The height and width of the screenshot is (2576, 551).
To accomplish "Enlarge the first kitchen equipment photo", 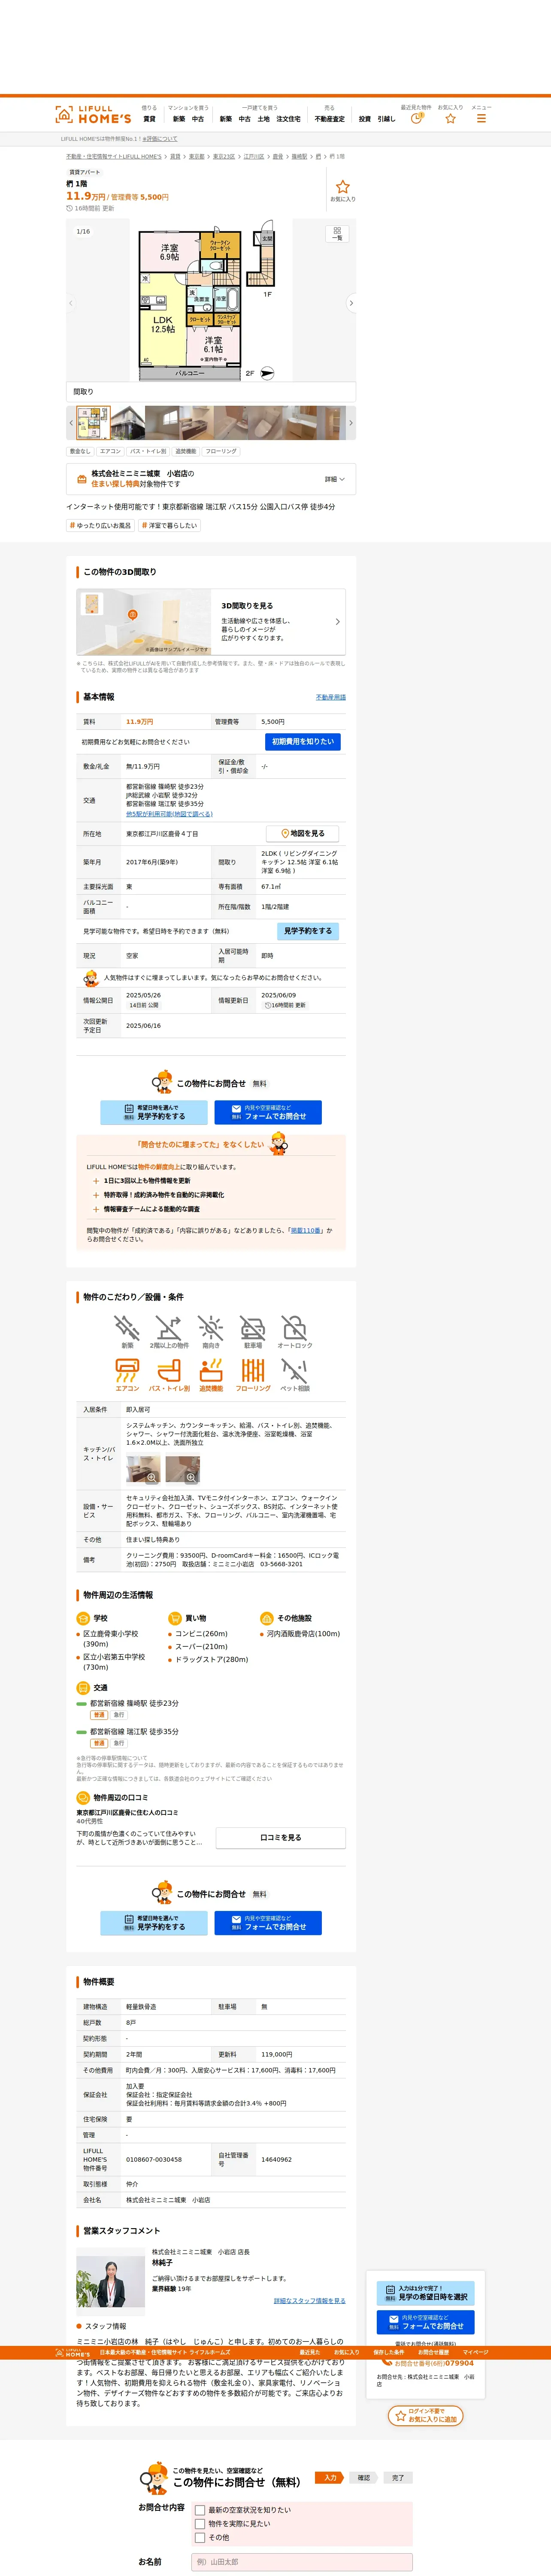I will pos(143,1469).
